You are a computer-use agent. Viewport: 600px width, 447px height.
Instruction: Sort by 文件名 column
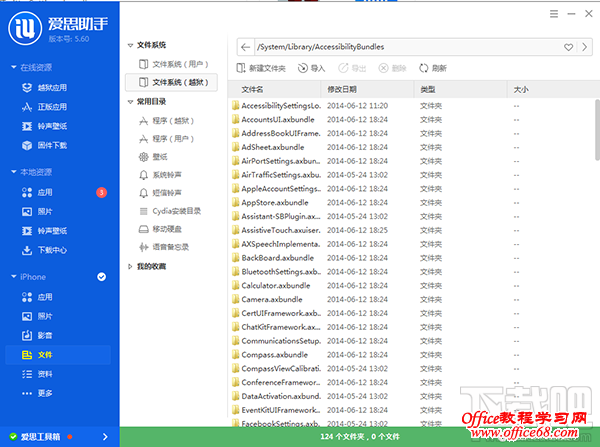pos(275,90)
